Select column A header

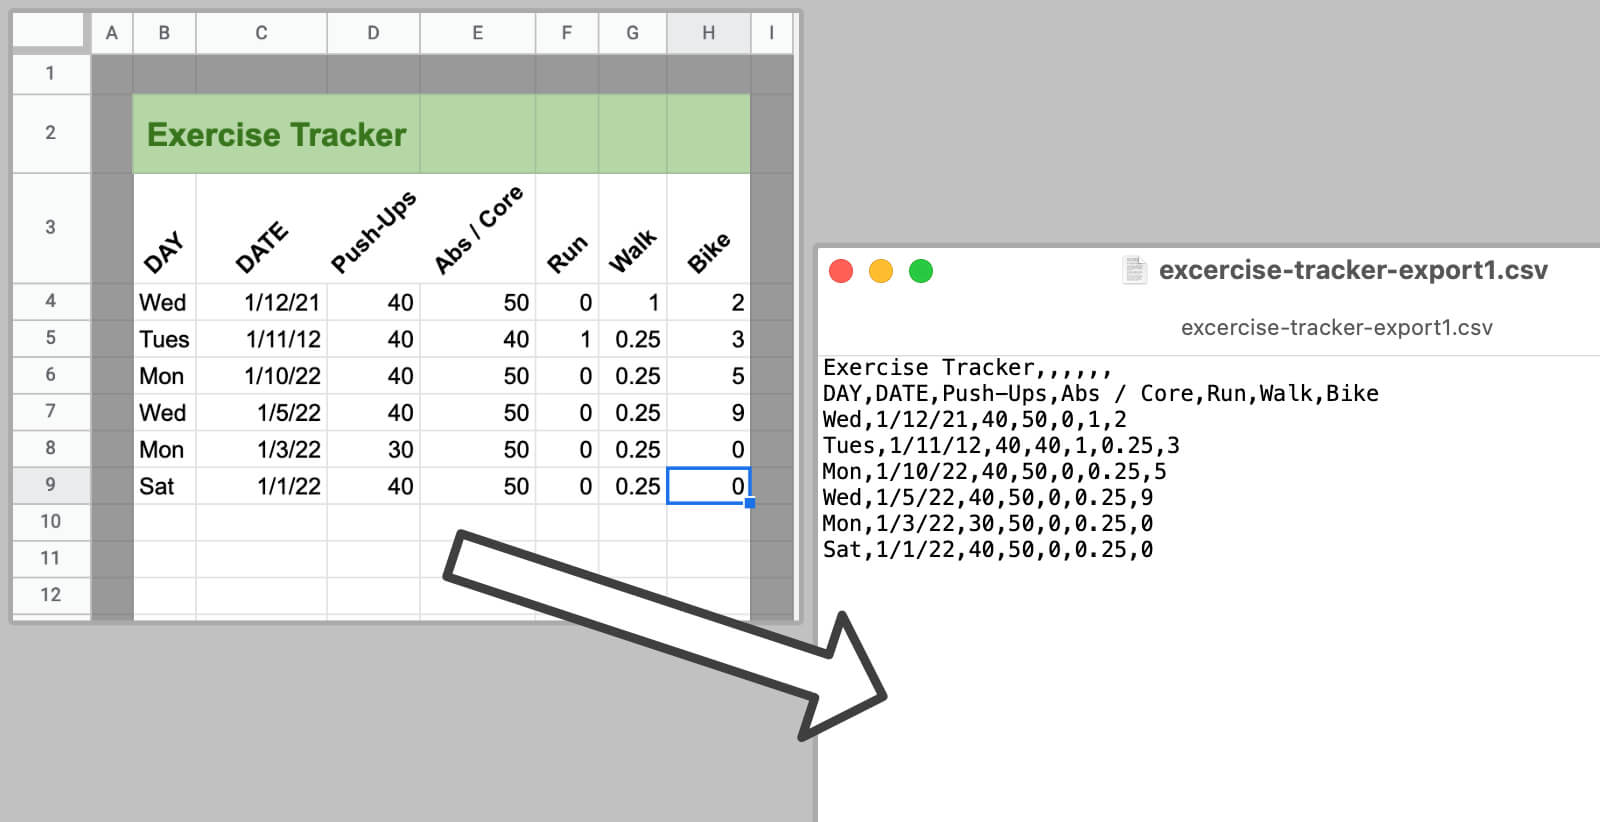click(112, 33)
